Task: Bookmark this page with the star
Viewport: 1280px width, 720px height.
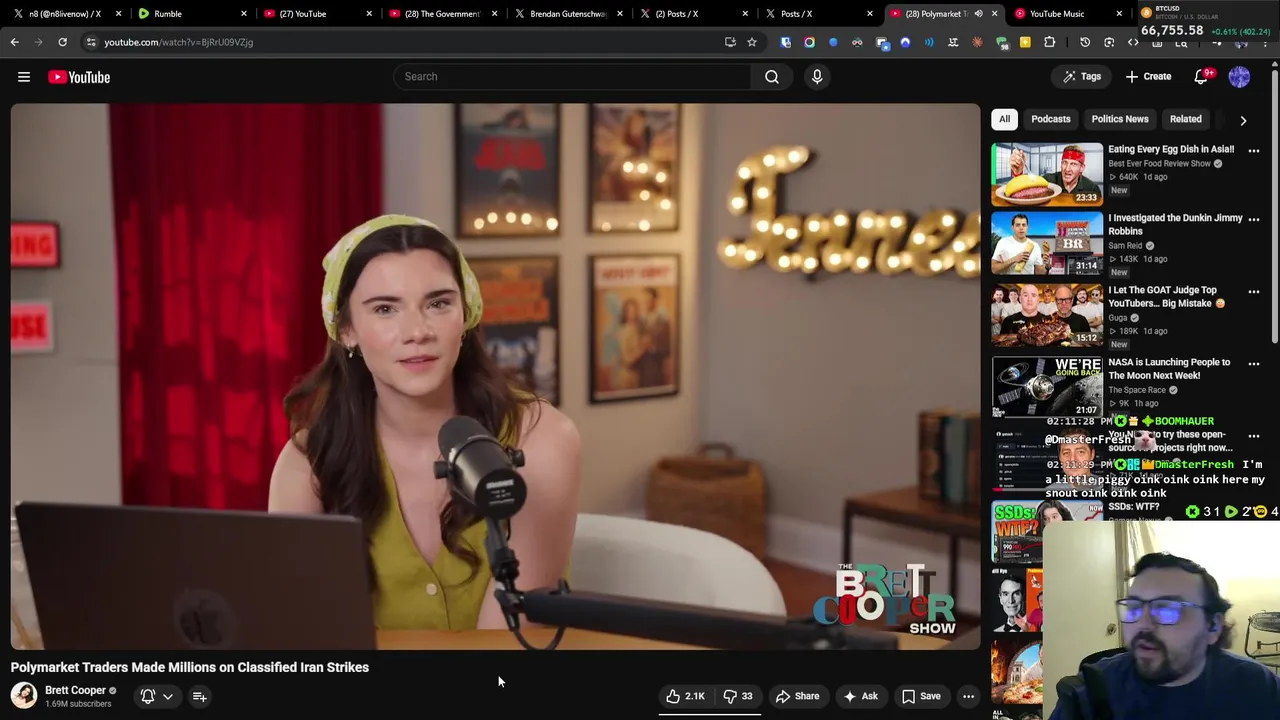Action: point(752,42)
